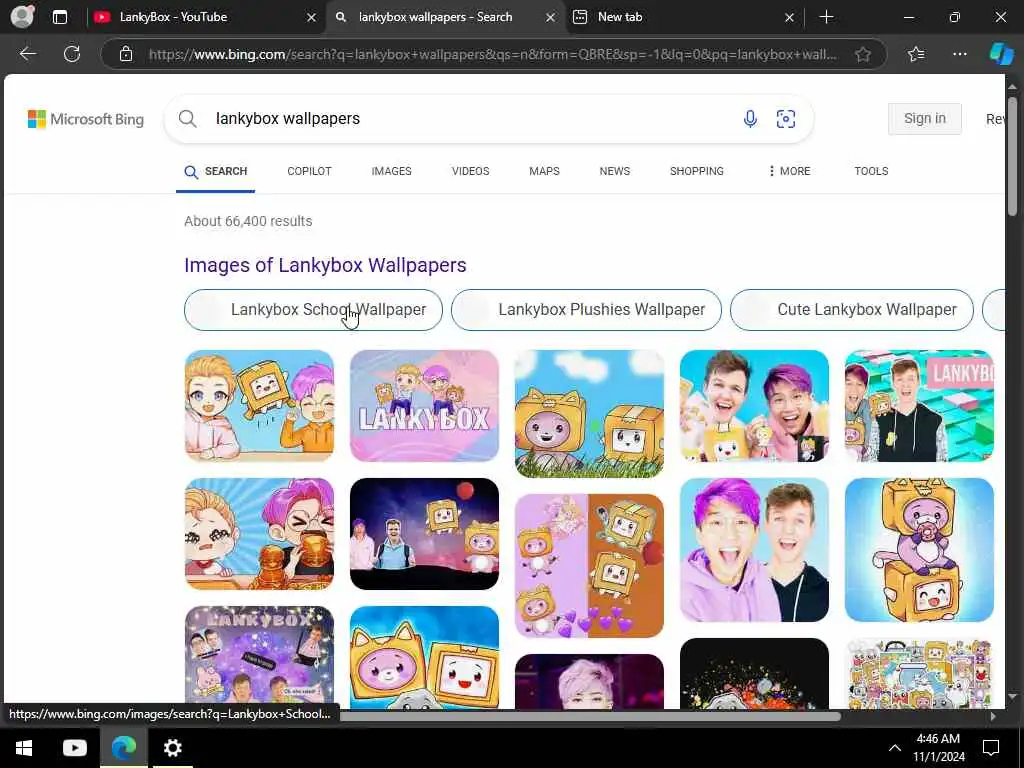Click the Sign in button

[x=925, y=119]
